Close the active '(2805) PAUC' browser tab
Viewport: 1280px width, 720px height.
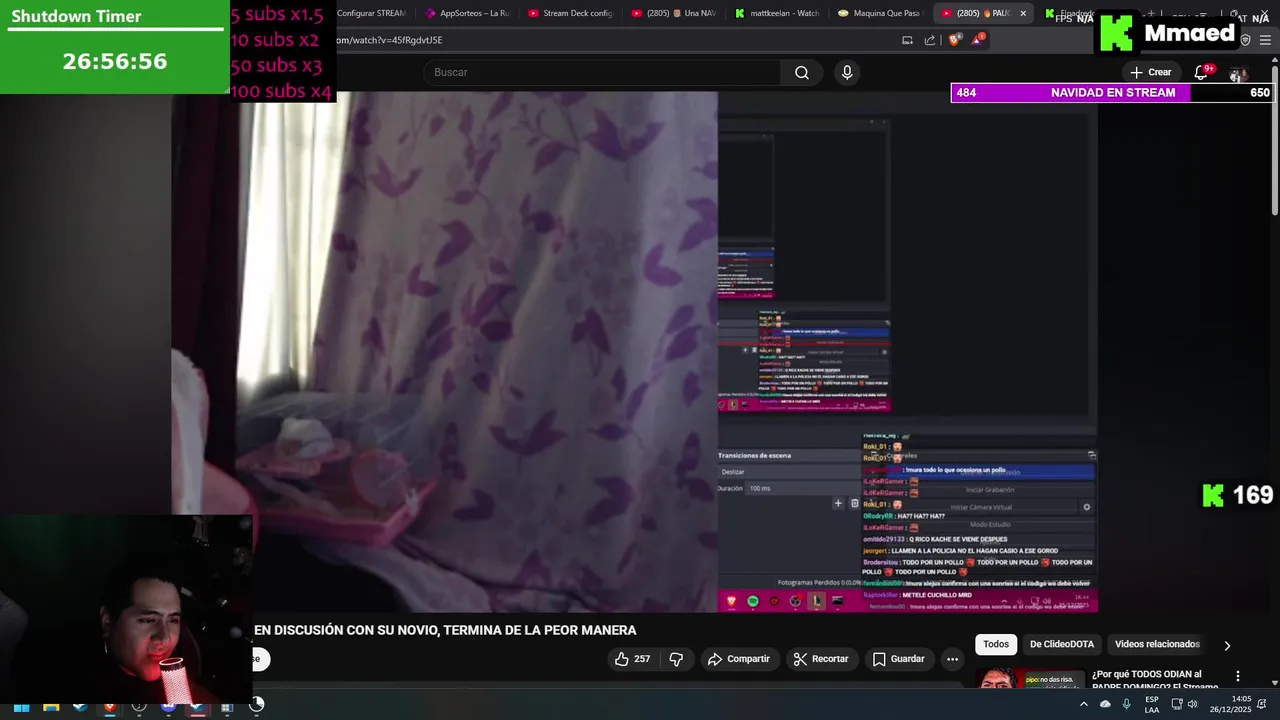tap(1022, 13)
